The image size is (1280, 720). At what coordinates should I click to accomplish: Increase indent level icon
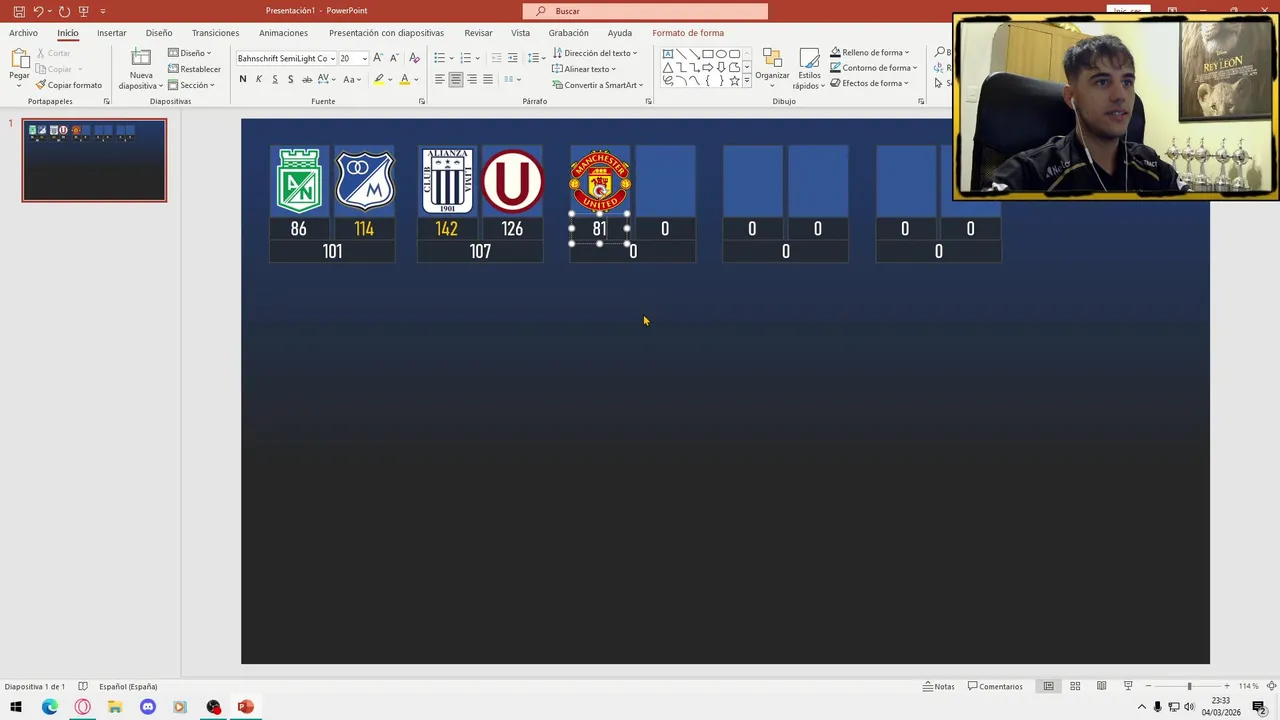[x=513, y=58]
